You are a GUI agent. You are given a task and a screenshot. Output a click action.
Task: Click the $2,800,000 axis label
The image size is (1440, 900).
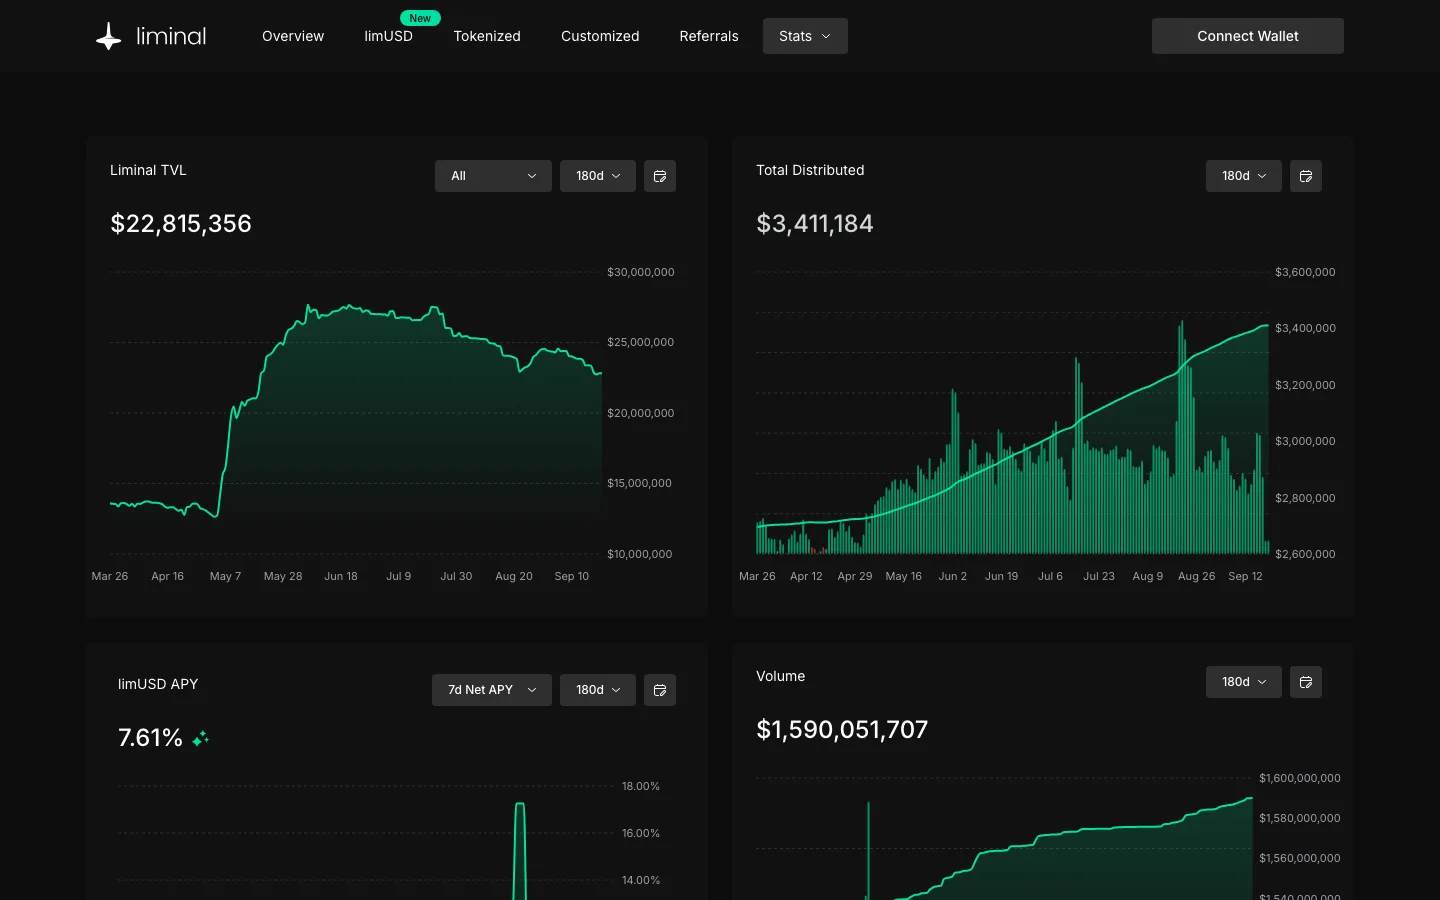tap(1305, 498)
